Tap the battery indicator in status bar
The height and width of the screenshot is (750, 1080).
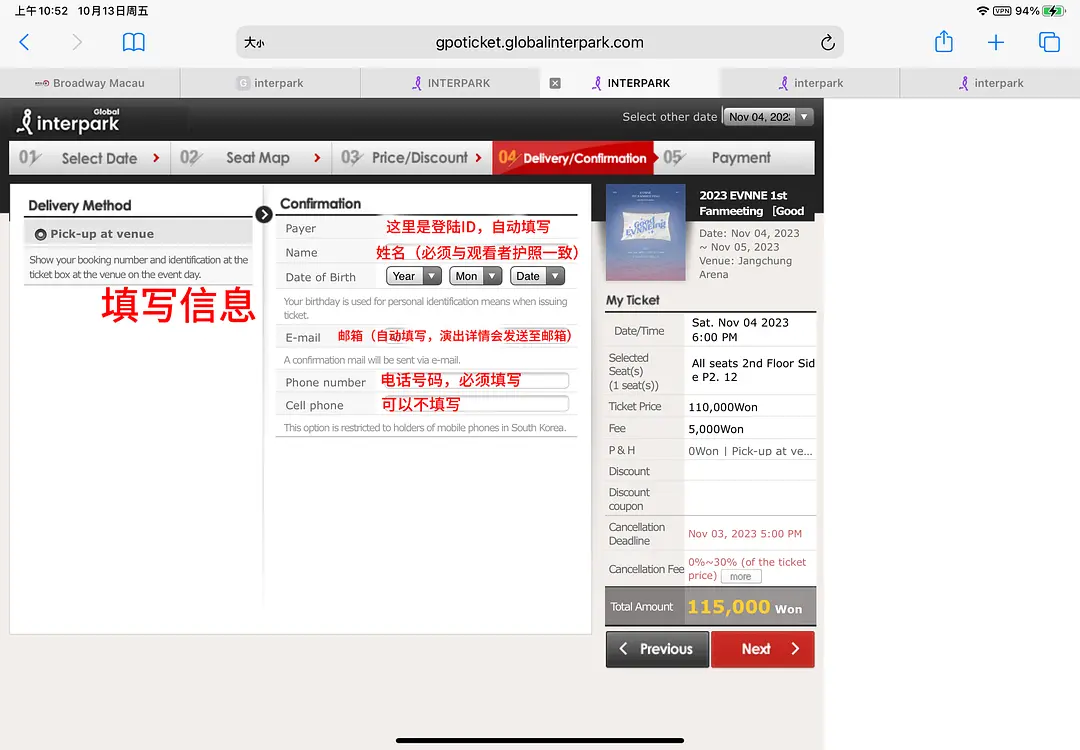pos(1054,11)
